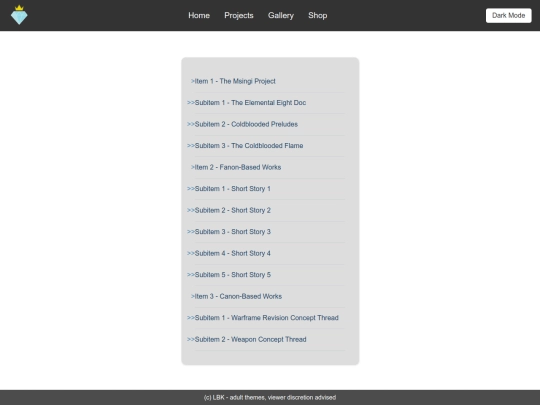
Task: Open Subitem 1 - The Elemental Eight Doc
Action: click(250, 103)
